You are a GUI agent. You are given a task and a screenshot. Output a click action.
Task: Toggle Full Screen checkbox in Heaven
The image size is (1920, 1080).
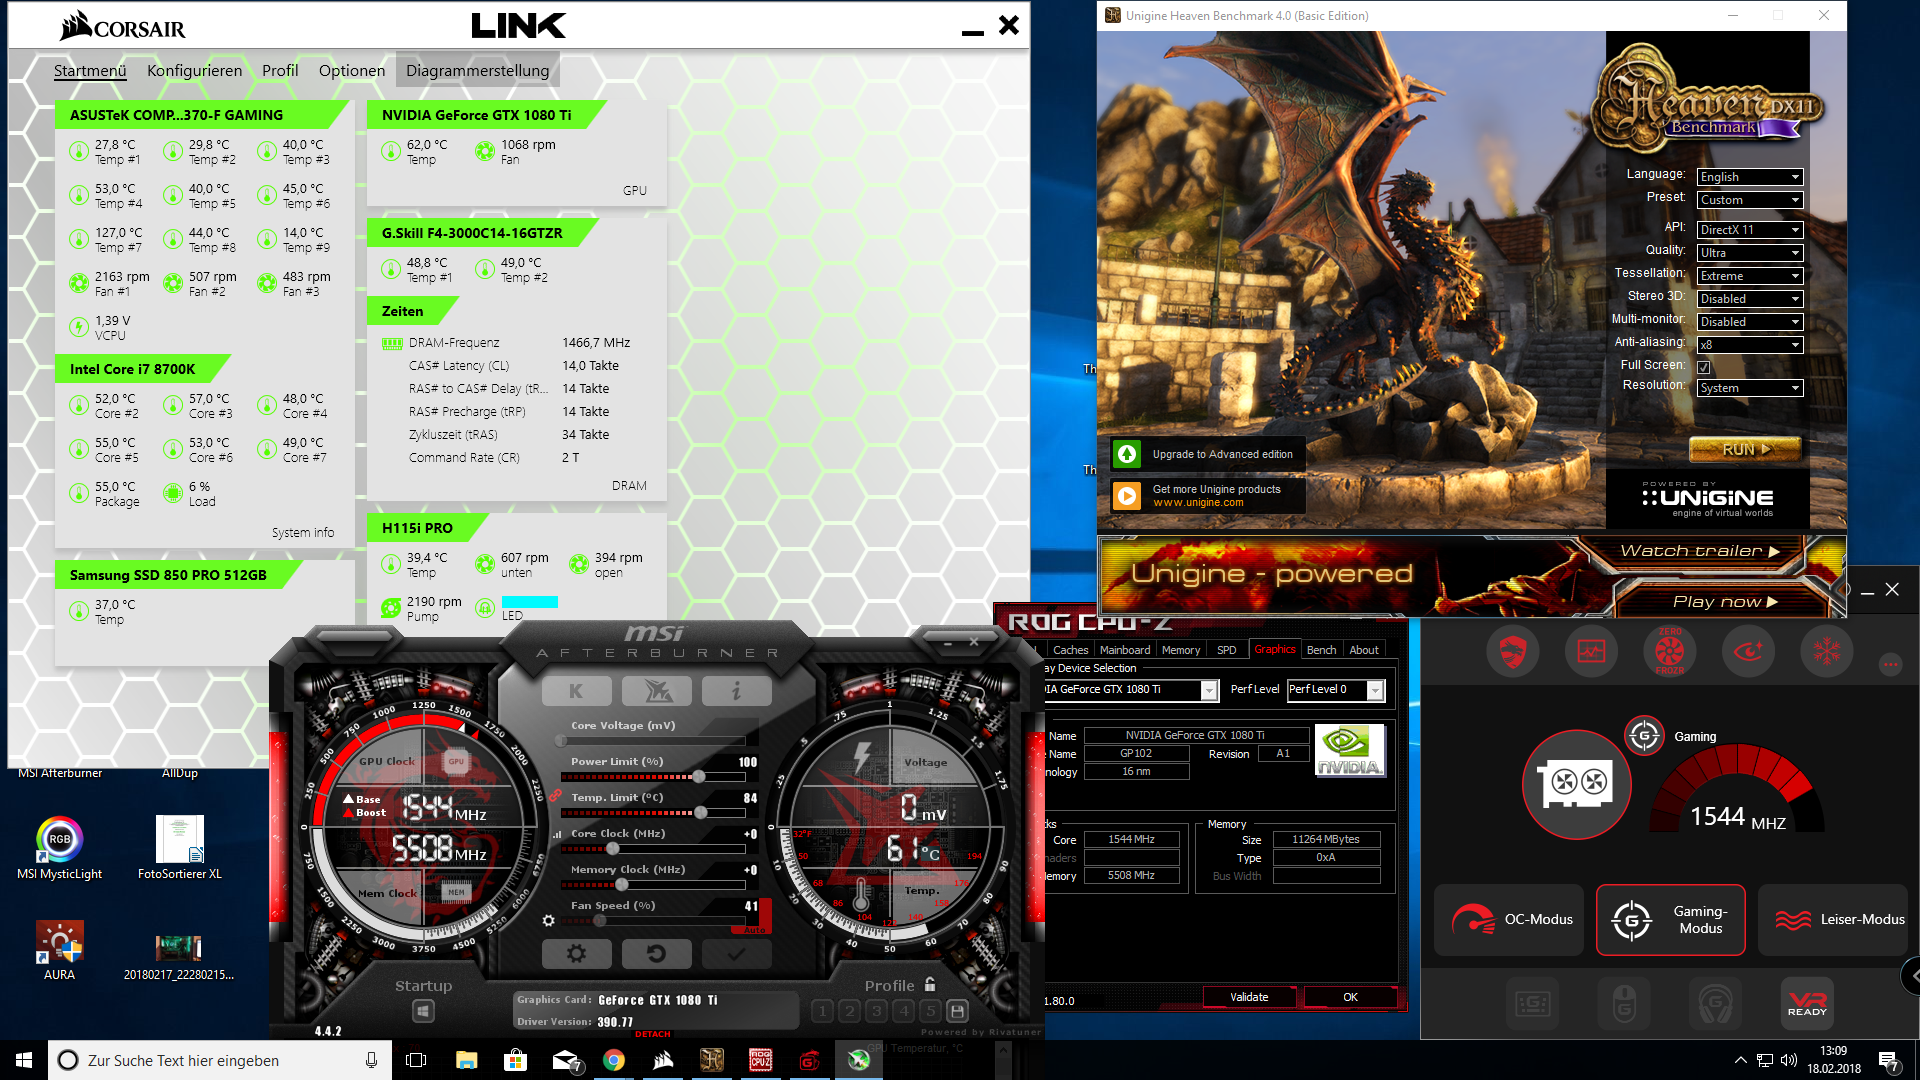pyautogui.click(x=1704, y=367)
